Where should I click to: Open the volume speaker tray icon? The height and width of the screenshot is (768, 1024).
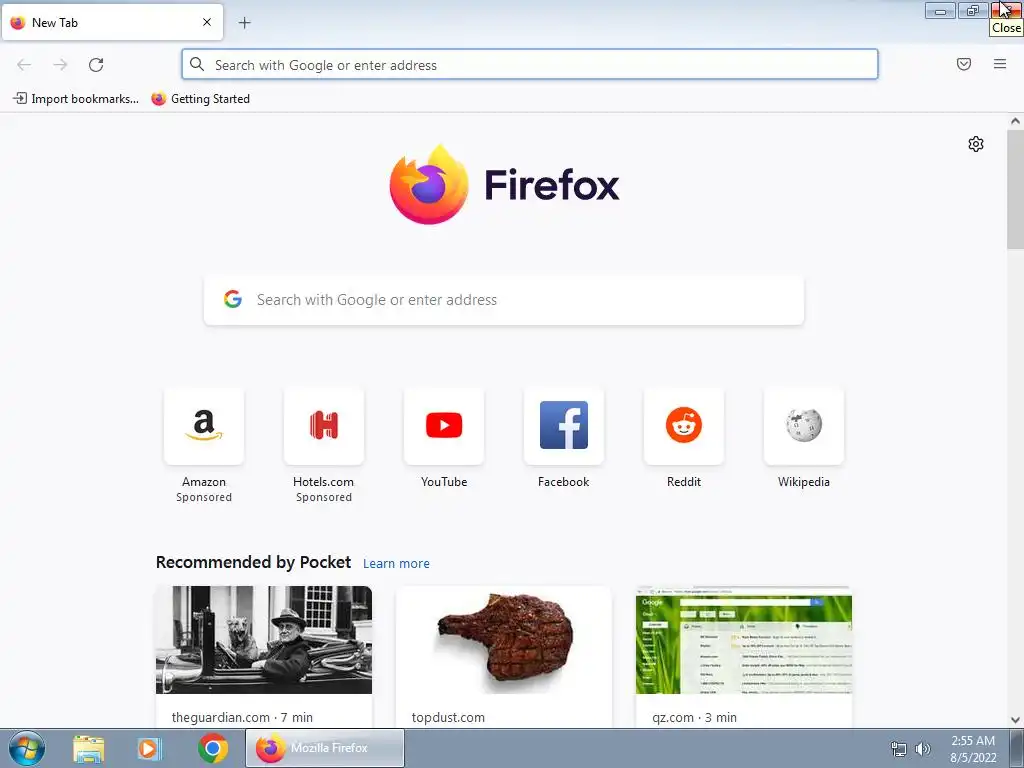(x=923, y=749)
